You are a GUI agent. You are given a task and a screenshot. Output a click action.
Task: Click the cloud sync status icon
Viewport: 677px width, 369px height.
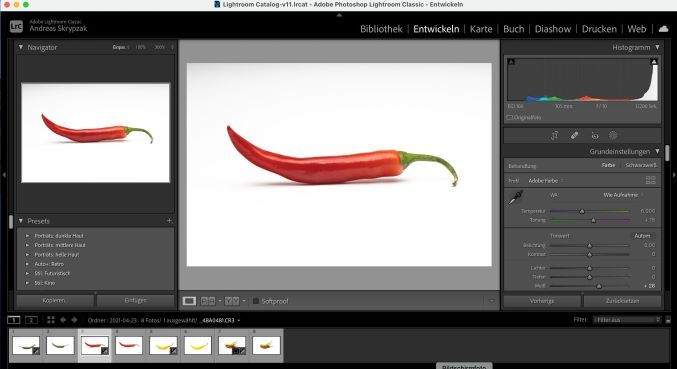[664, 28]
